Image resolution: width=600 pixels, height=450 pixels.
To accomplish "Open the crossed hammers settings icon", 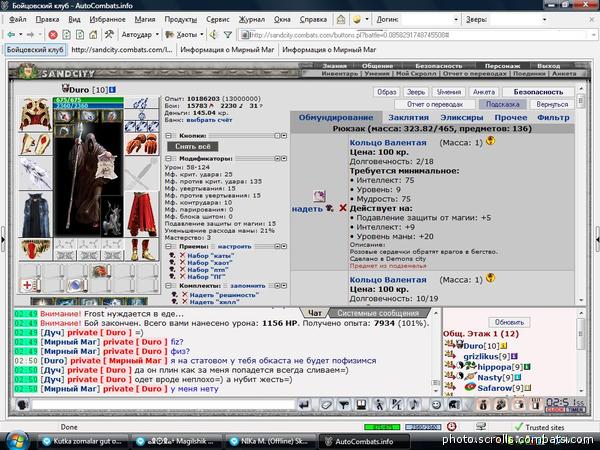I will (109, 34).
